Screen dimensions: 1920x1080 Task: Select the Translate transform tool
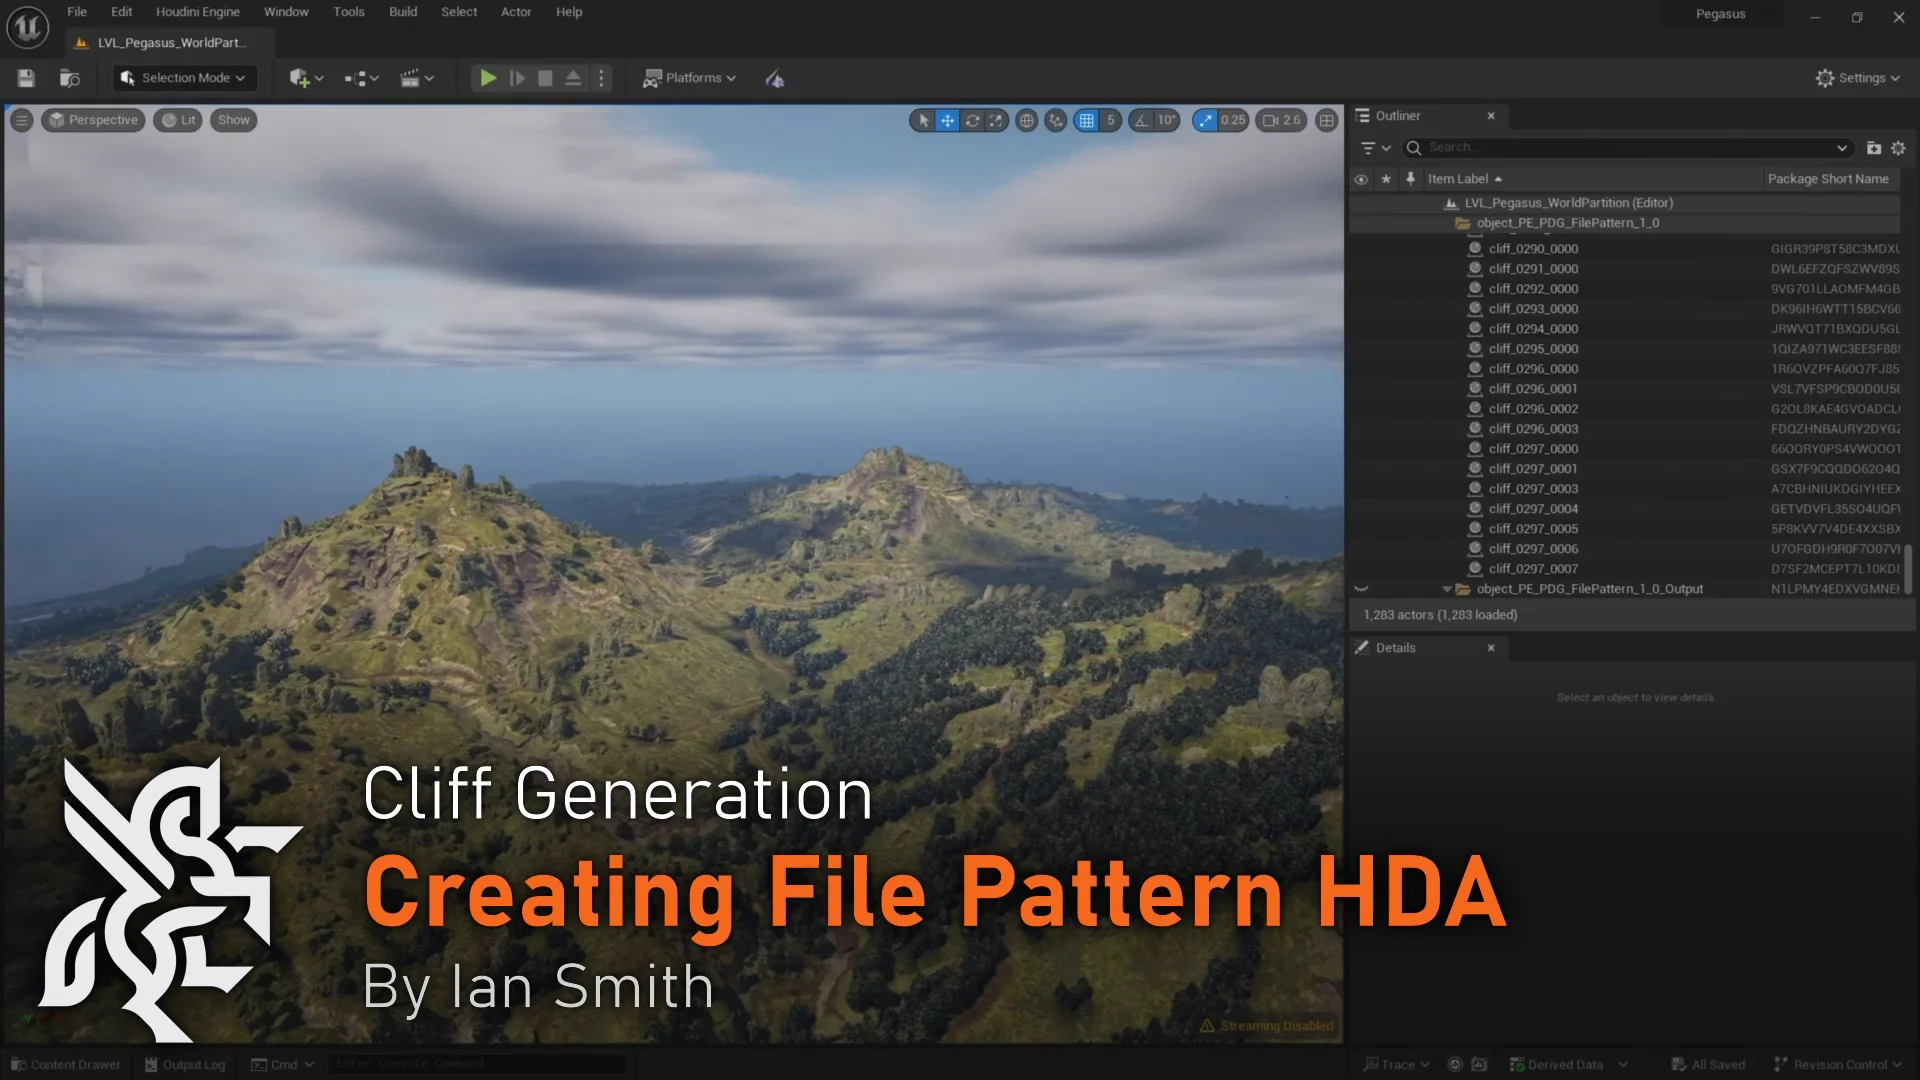click(x=947, y=120)
